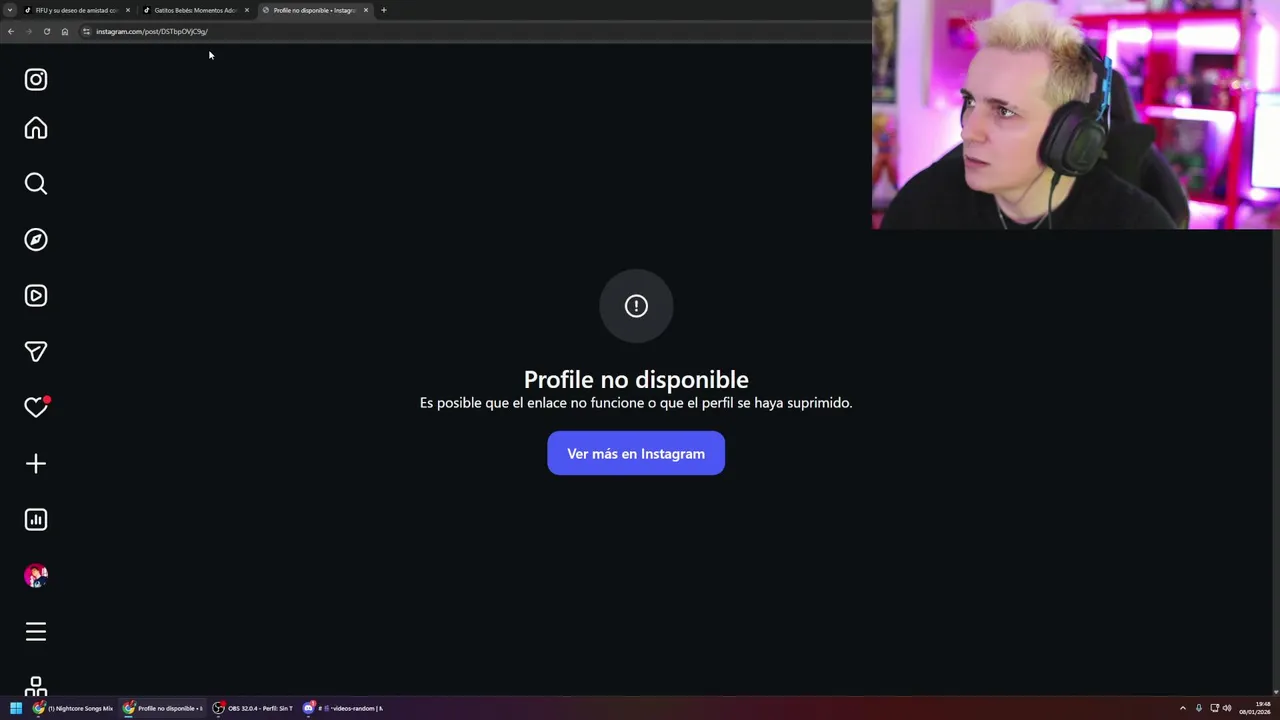Click the Ver más en Instagram button
This screenshot has height=720, width=1280.
point(636,453)
